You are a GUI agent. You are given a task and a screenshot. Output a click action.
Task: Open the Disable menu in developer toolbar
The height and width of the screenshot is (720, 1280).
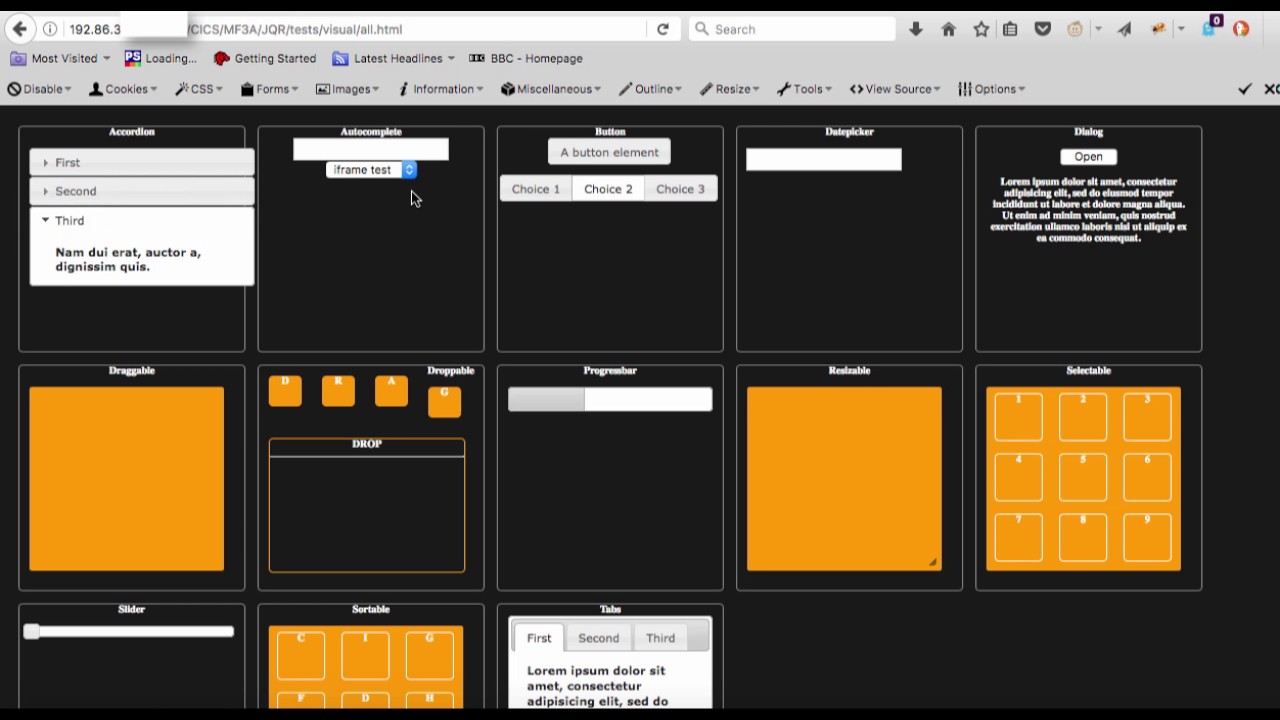(x=39, y=89)
